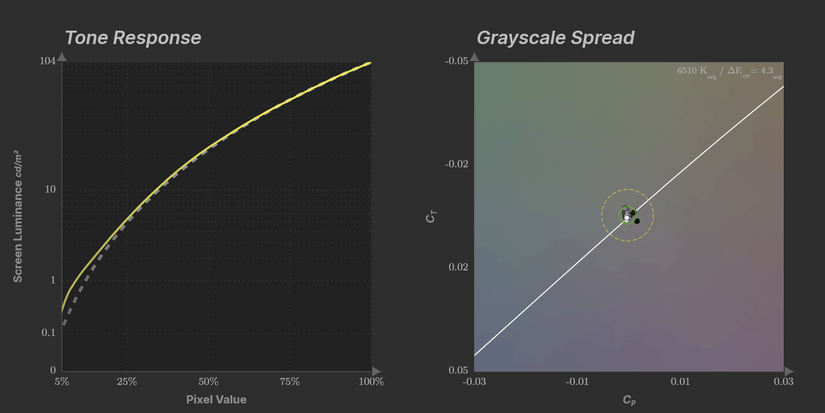Click the Grayscale Spread chart title
Viewport: 825px width, 413px height.
coord(556,38)
